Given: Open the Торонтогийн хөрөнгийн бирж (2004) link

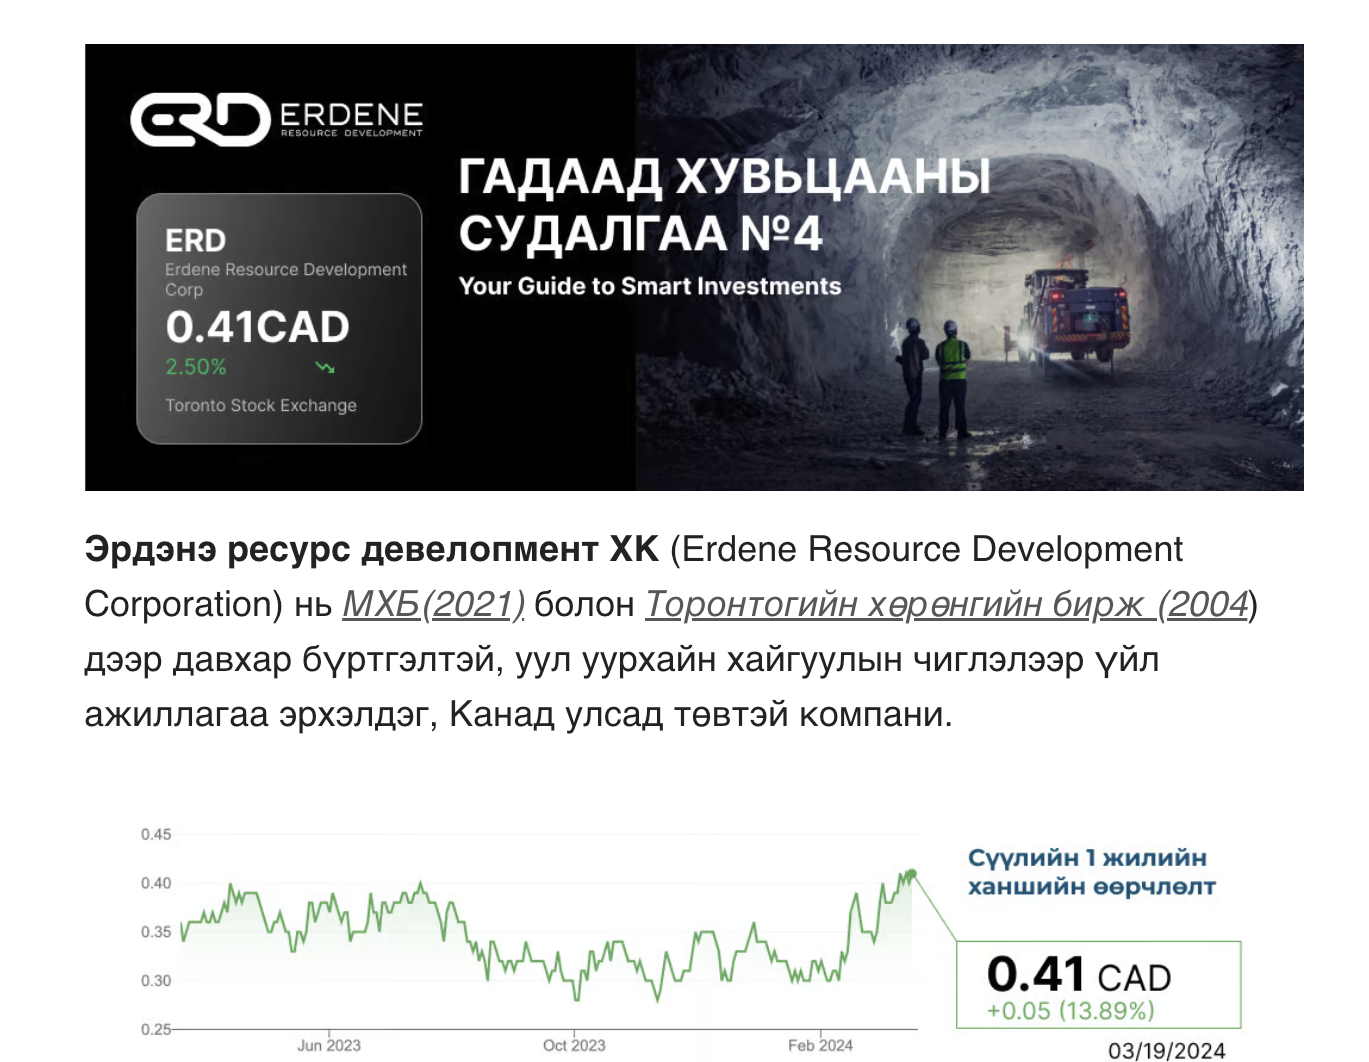Looking at the screenshot, I should (x=947, y=605).
